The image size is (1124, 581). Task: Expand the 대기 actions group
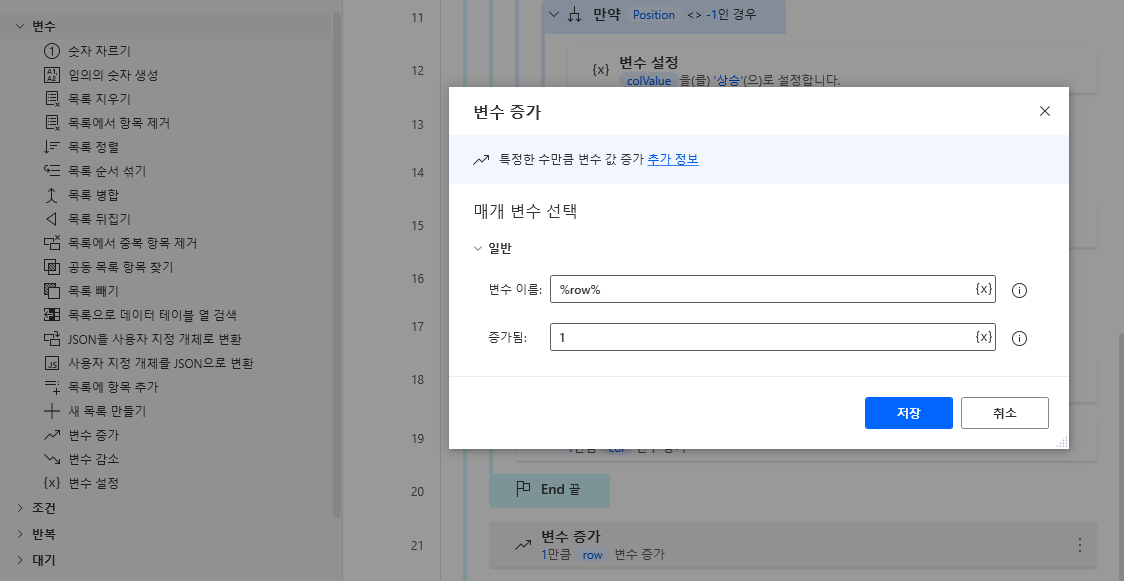point(19,560)
